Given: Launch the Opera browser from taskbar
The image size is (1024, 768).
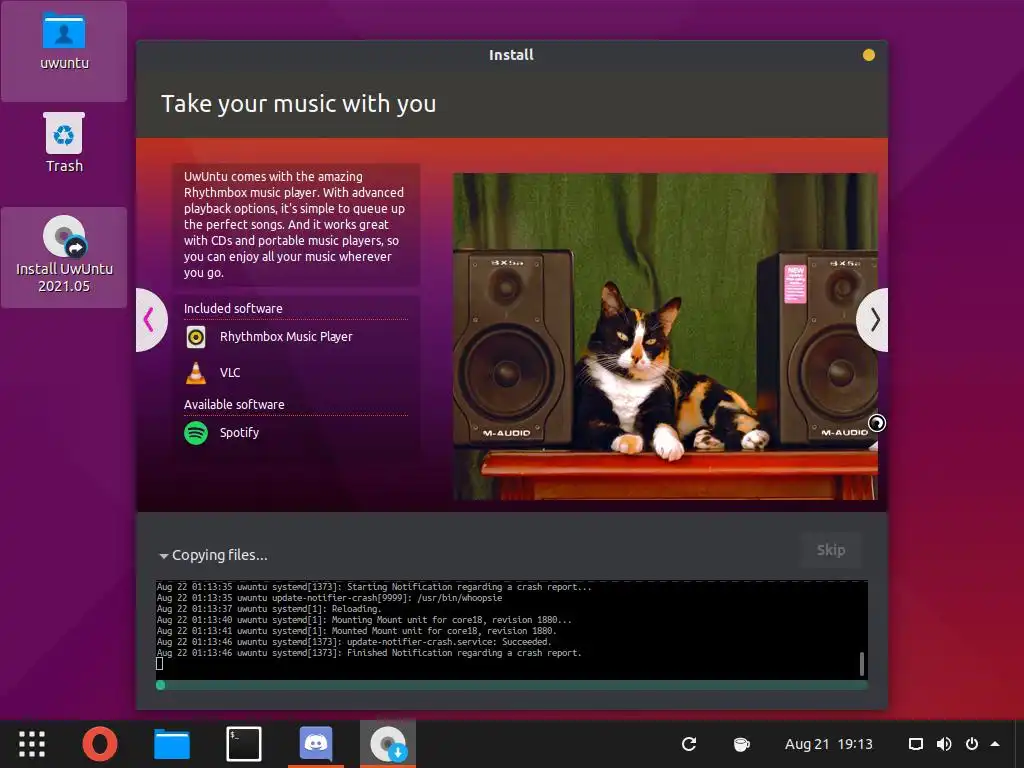Looking at the screenshot, I should pos(100,744).
